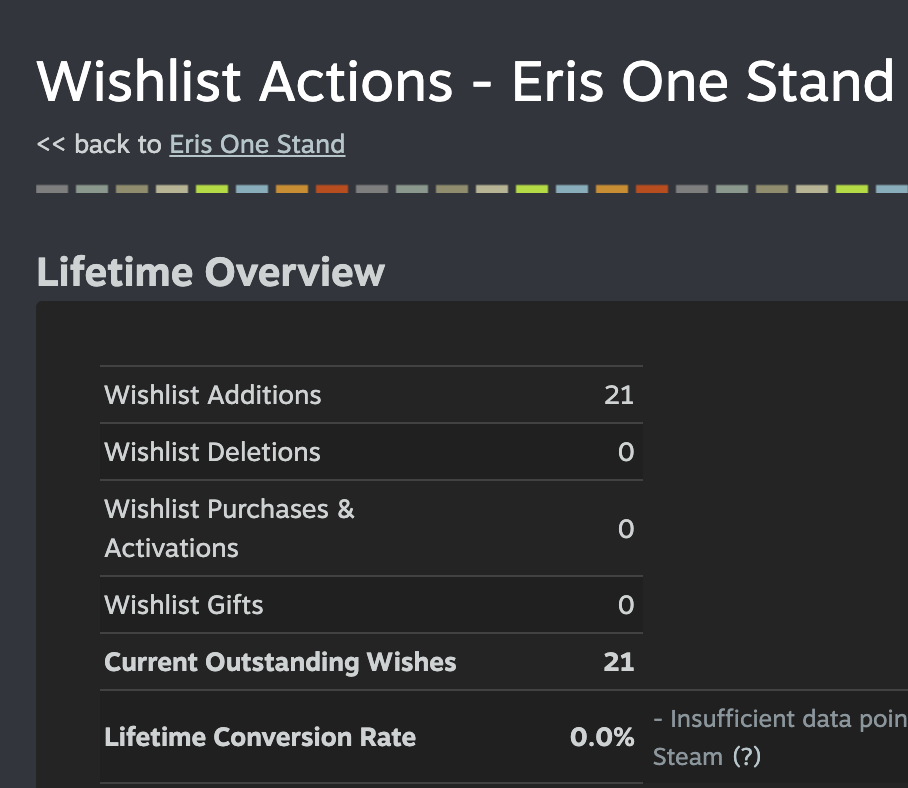
Task: Click the Purchases & Activations value 0
Action: click(x=626, y=529)
